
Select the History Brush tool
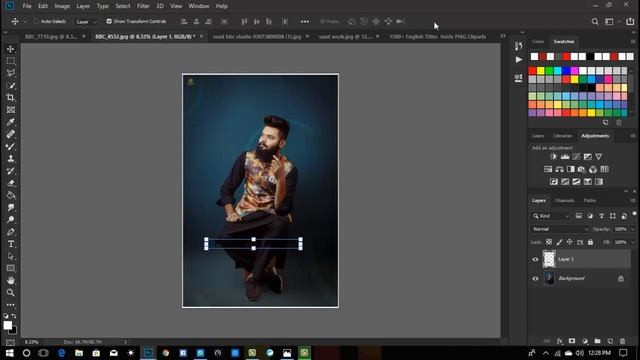(11, 171)
